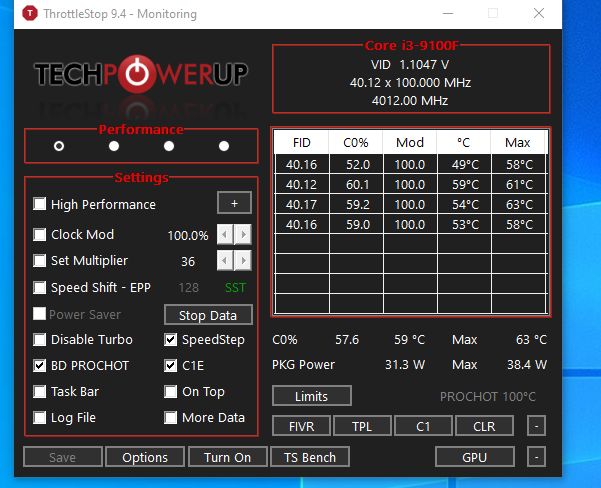This screenshot has height=488, width=601.
Task: Click the Set Multiplier value 36
Action: (x=188, y=261)
